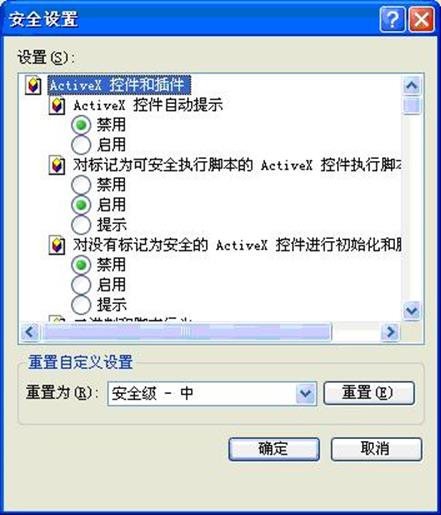Viewport: 441px width, 515px height.
Task: Confirm with the 确定 button
Action: [x=274, y=449]
